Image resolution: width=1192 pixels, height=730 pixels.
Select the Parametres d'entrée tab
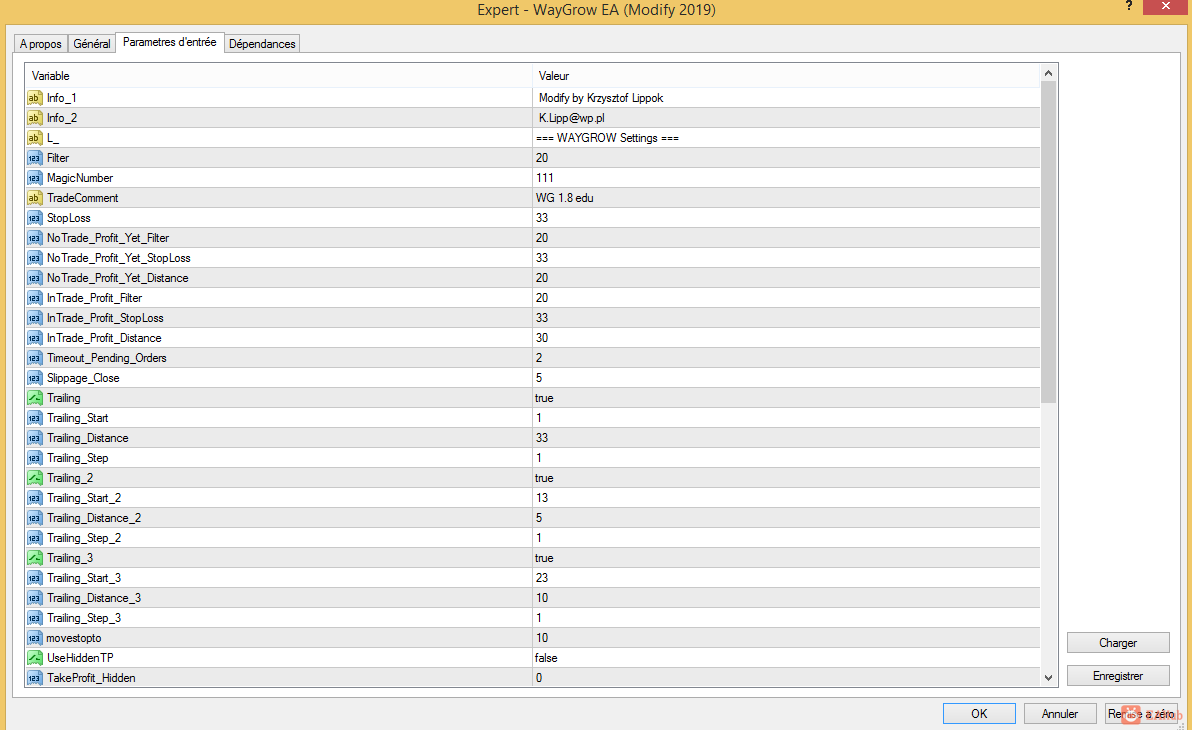pos(170,43)
